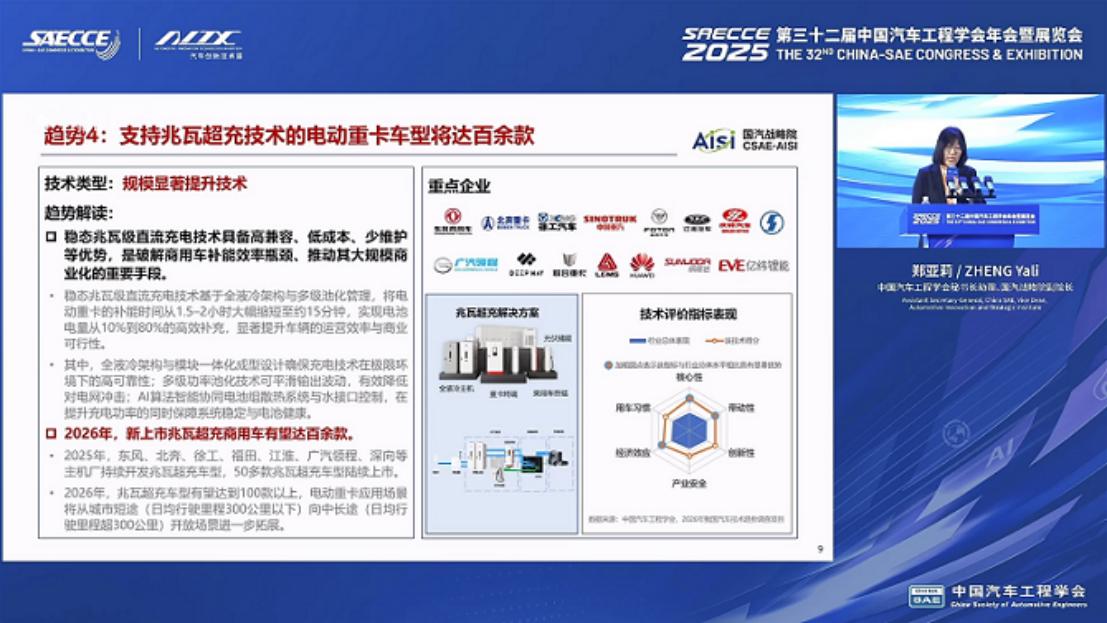Screen dimensions: 1107x623
Task: Click the SINOTRUK logo
Action: (x=608, y=221)
